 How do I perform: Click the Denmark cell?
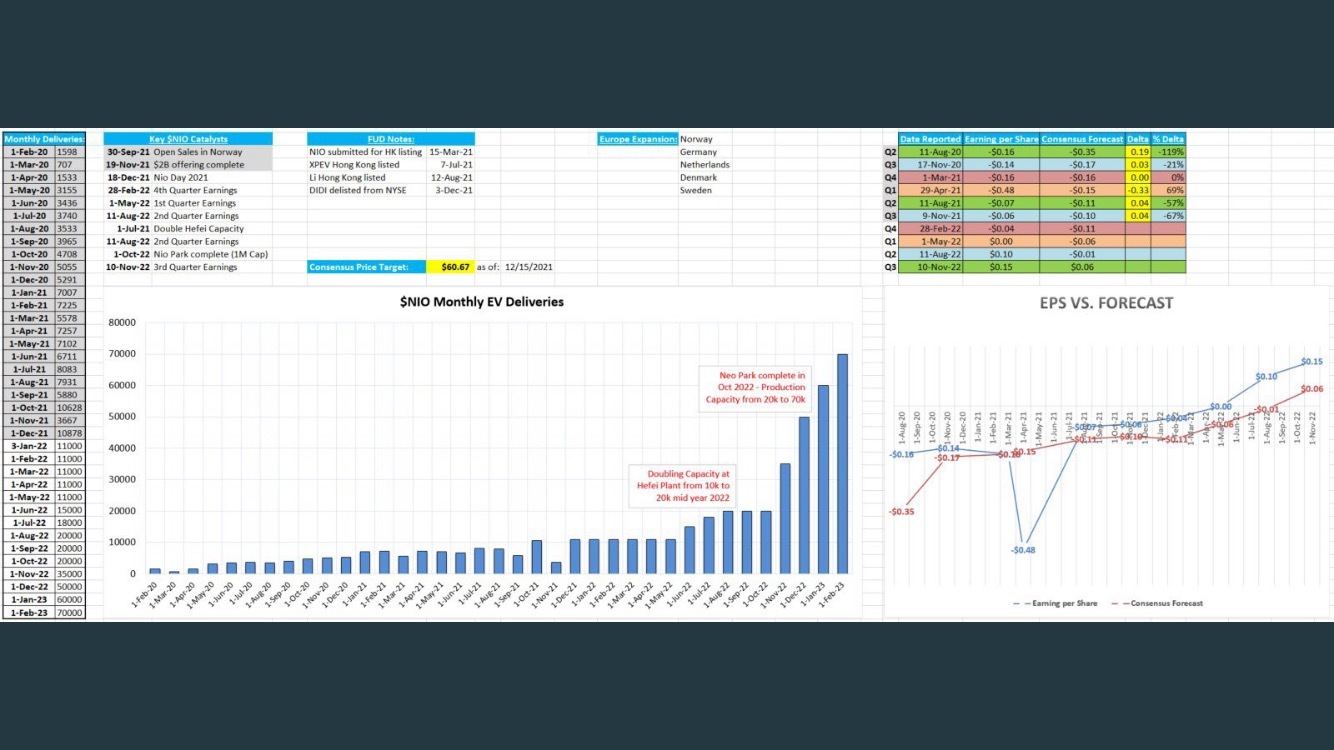[698, 178]
